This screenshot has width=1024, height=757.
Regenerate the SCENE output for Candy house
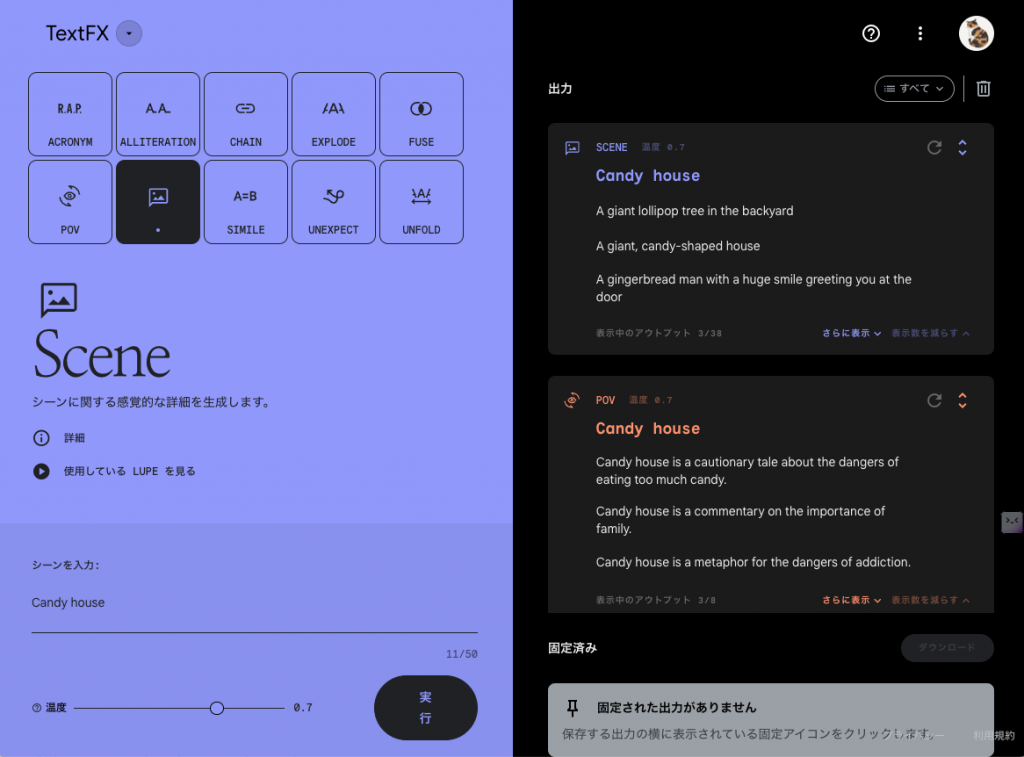pyautogui.click(x=934, y=147)
